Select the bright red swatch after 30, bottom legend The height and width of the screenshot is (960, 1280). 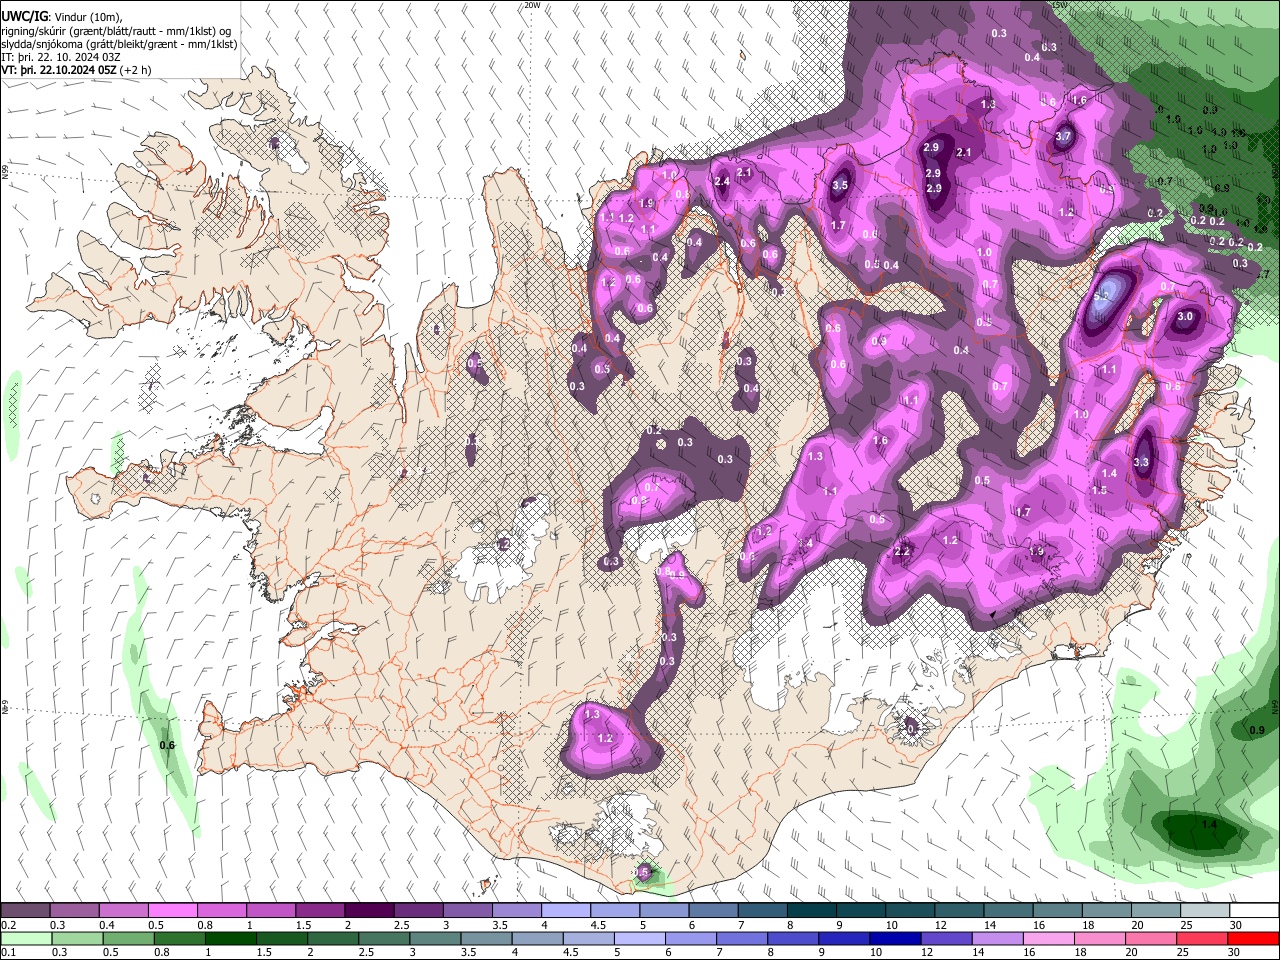(1254, 939)
